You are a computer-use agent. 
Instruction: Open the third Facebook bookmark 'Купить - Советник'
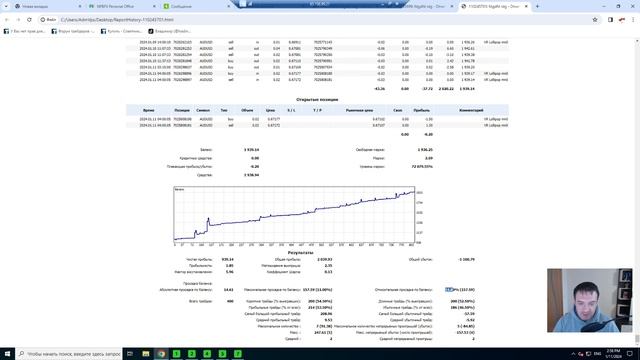click(121, 31)
